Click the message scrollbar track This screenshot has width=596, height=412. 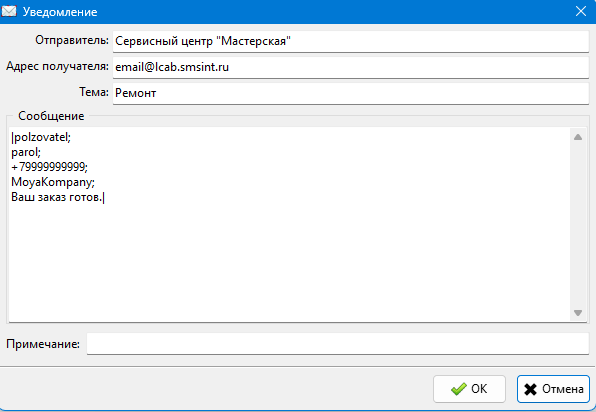pos(578,225)
